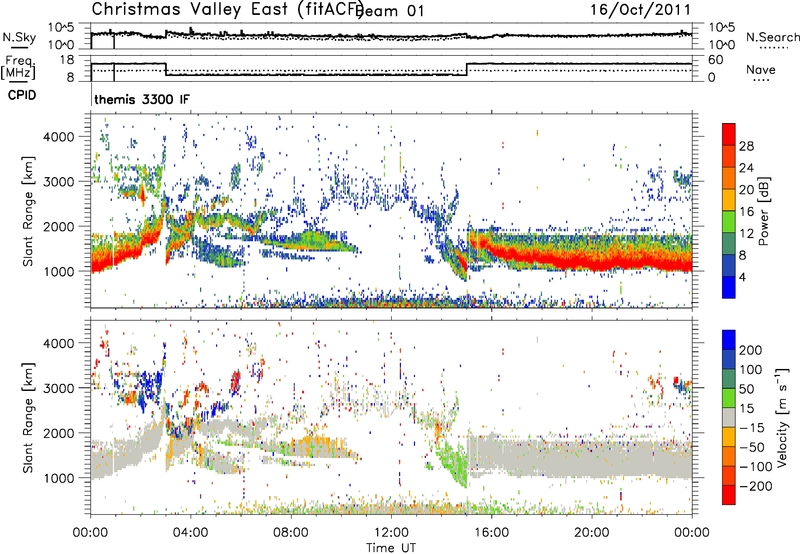The height and width of the screenshot is (554, 800).
Task: Click the 'Freq. [MHz]' axis label
Action: coord(18,67)
